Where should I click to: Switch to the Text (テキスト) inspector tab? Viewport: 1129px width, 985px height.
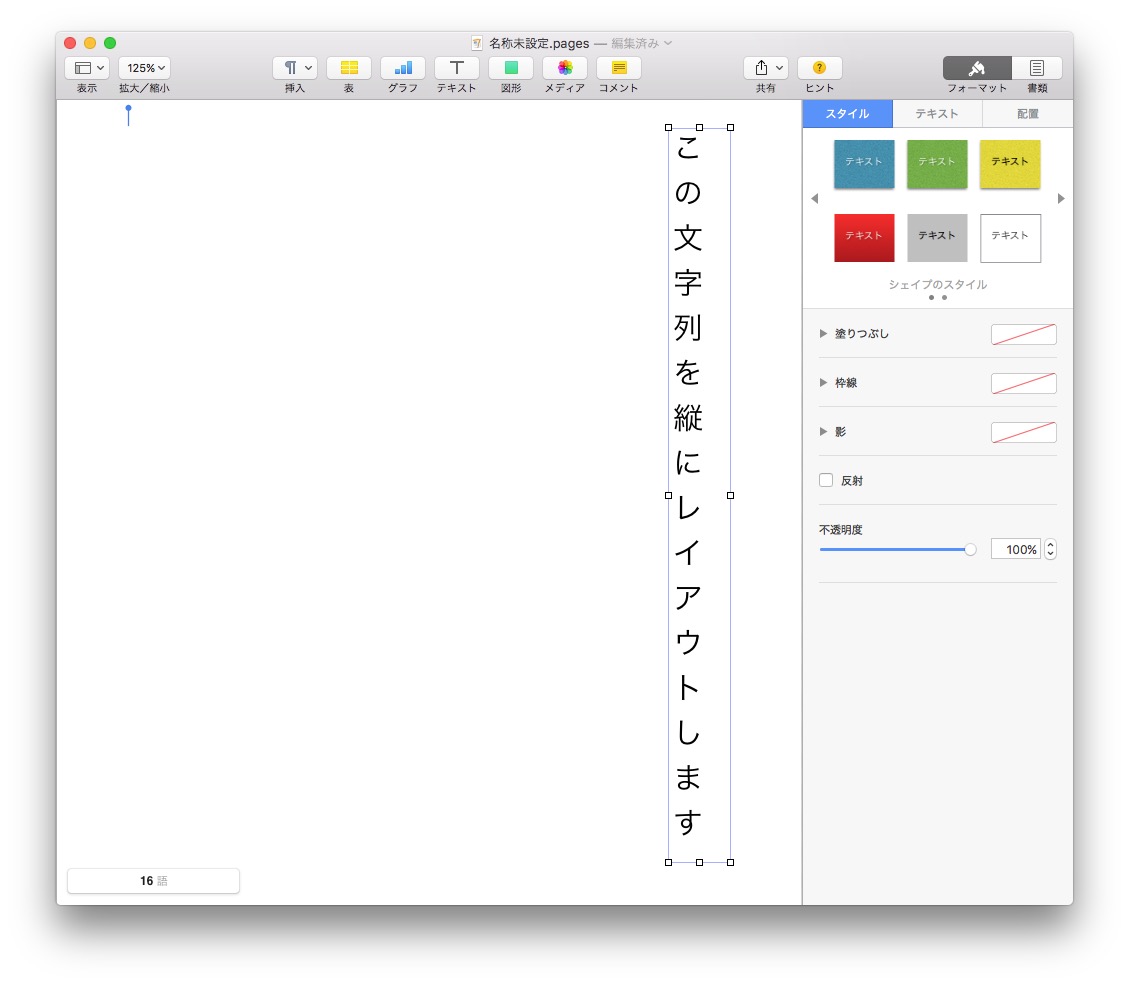coord(937,114)
